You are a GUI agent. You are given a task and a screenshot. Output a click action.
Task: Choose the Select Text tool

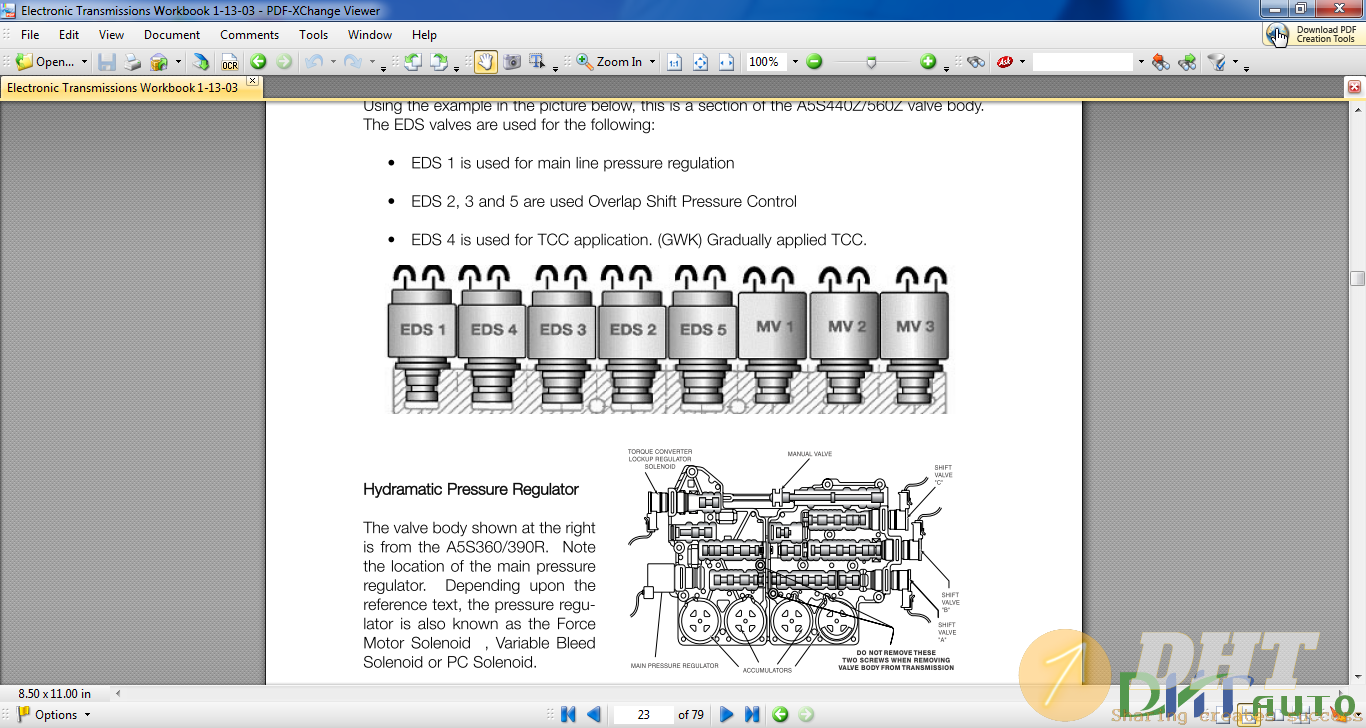tap(538, 62)
